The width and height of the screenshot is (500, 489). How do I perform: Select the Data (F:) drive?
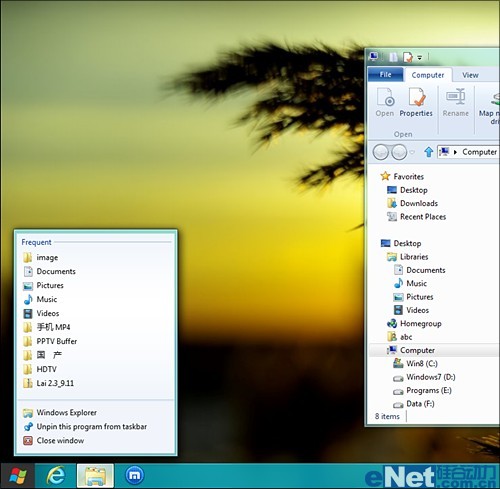[x=414, y=404]
